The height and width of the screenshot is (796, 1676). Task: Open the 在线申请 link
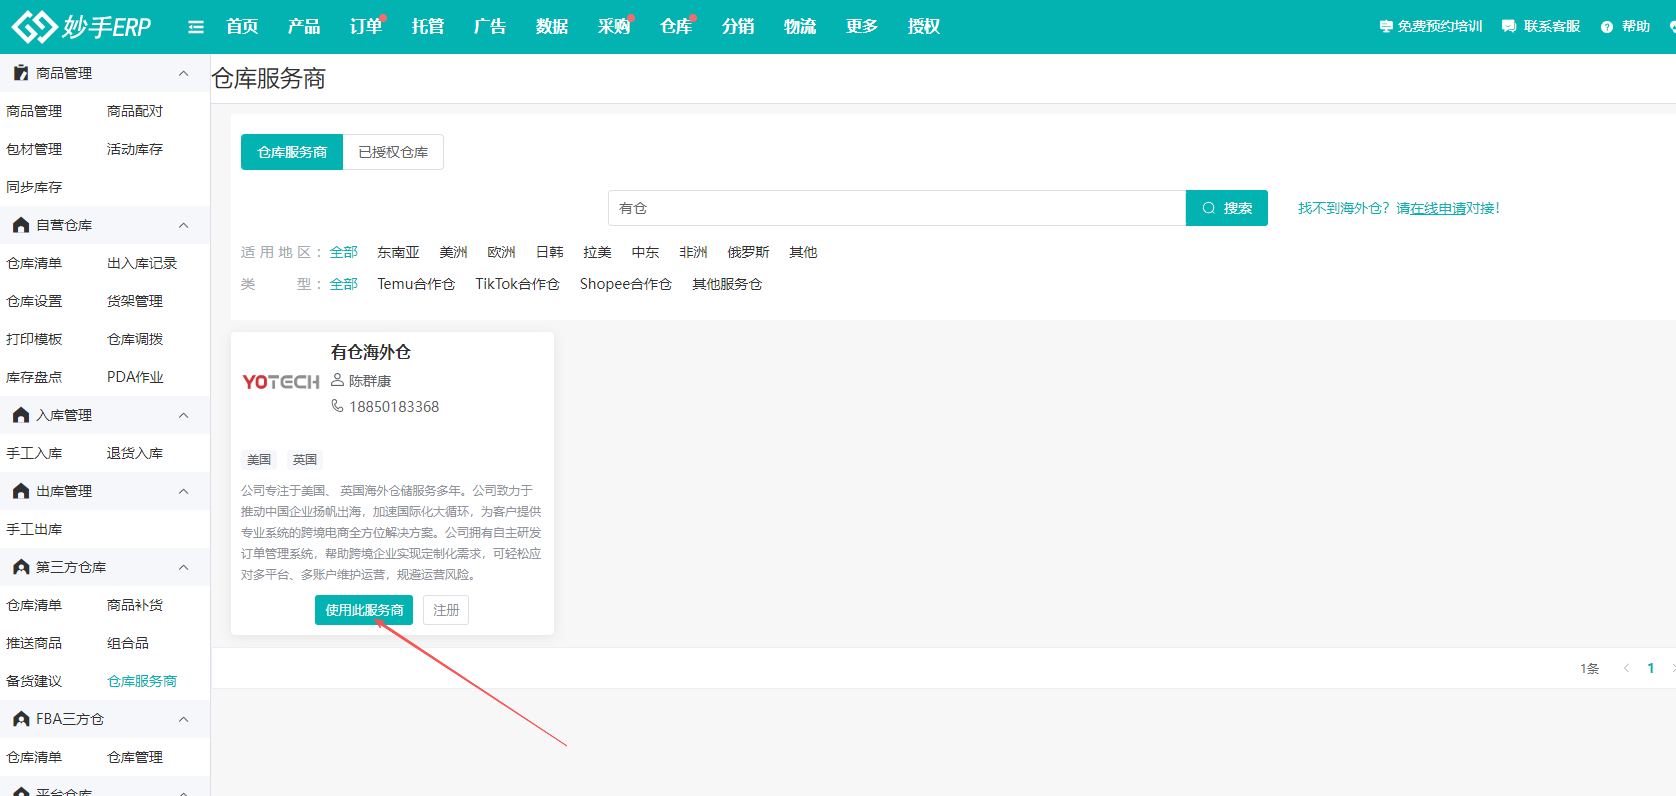click(x=1438, y=208)
